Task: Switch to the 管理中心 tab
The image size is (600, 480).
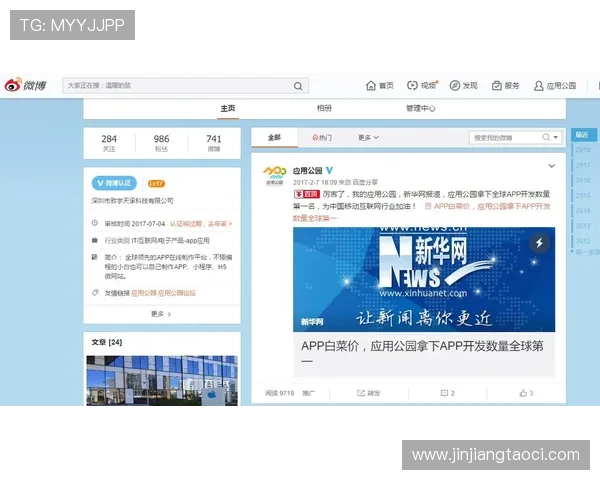Action: point(421,108)
